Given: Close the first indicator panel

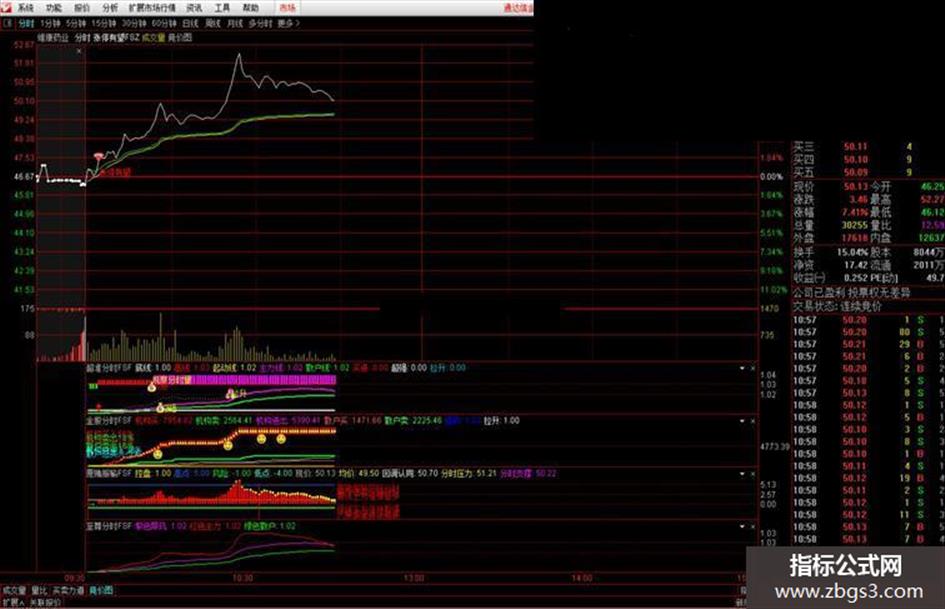Looking at the screenshot, I should [753, 368].
